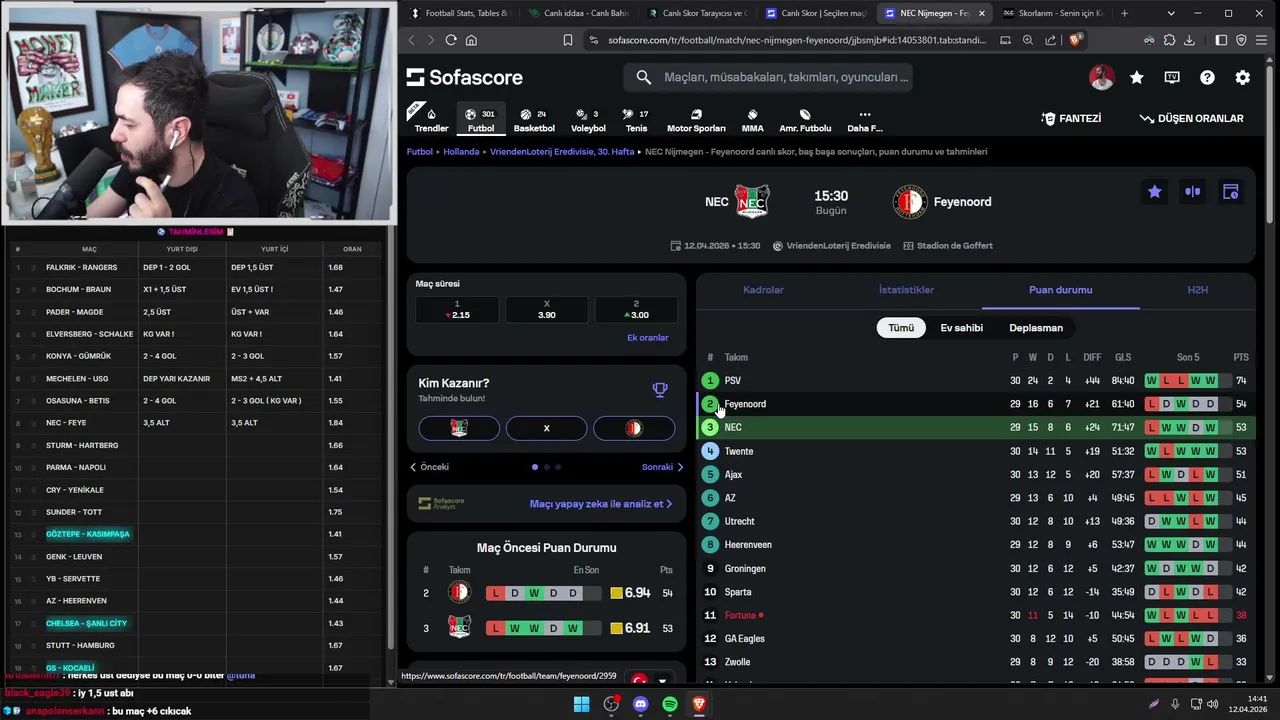Switch to Skorlarım browser tab

1052,13
